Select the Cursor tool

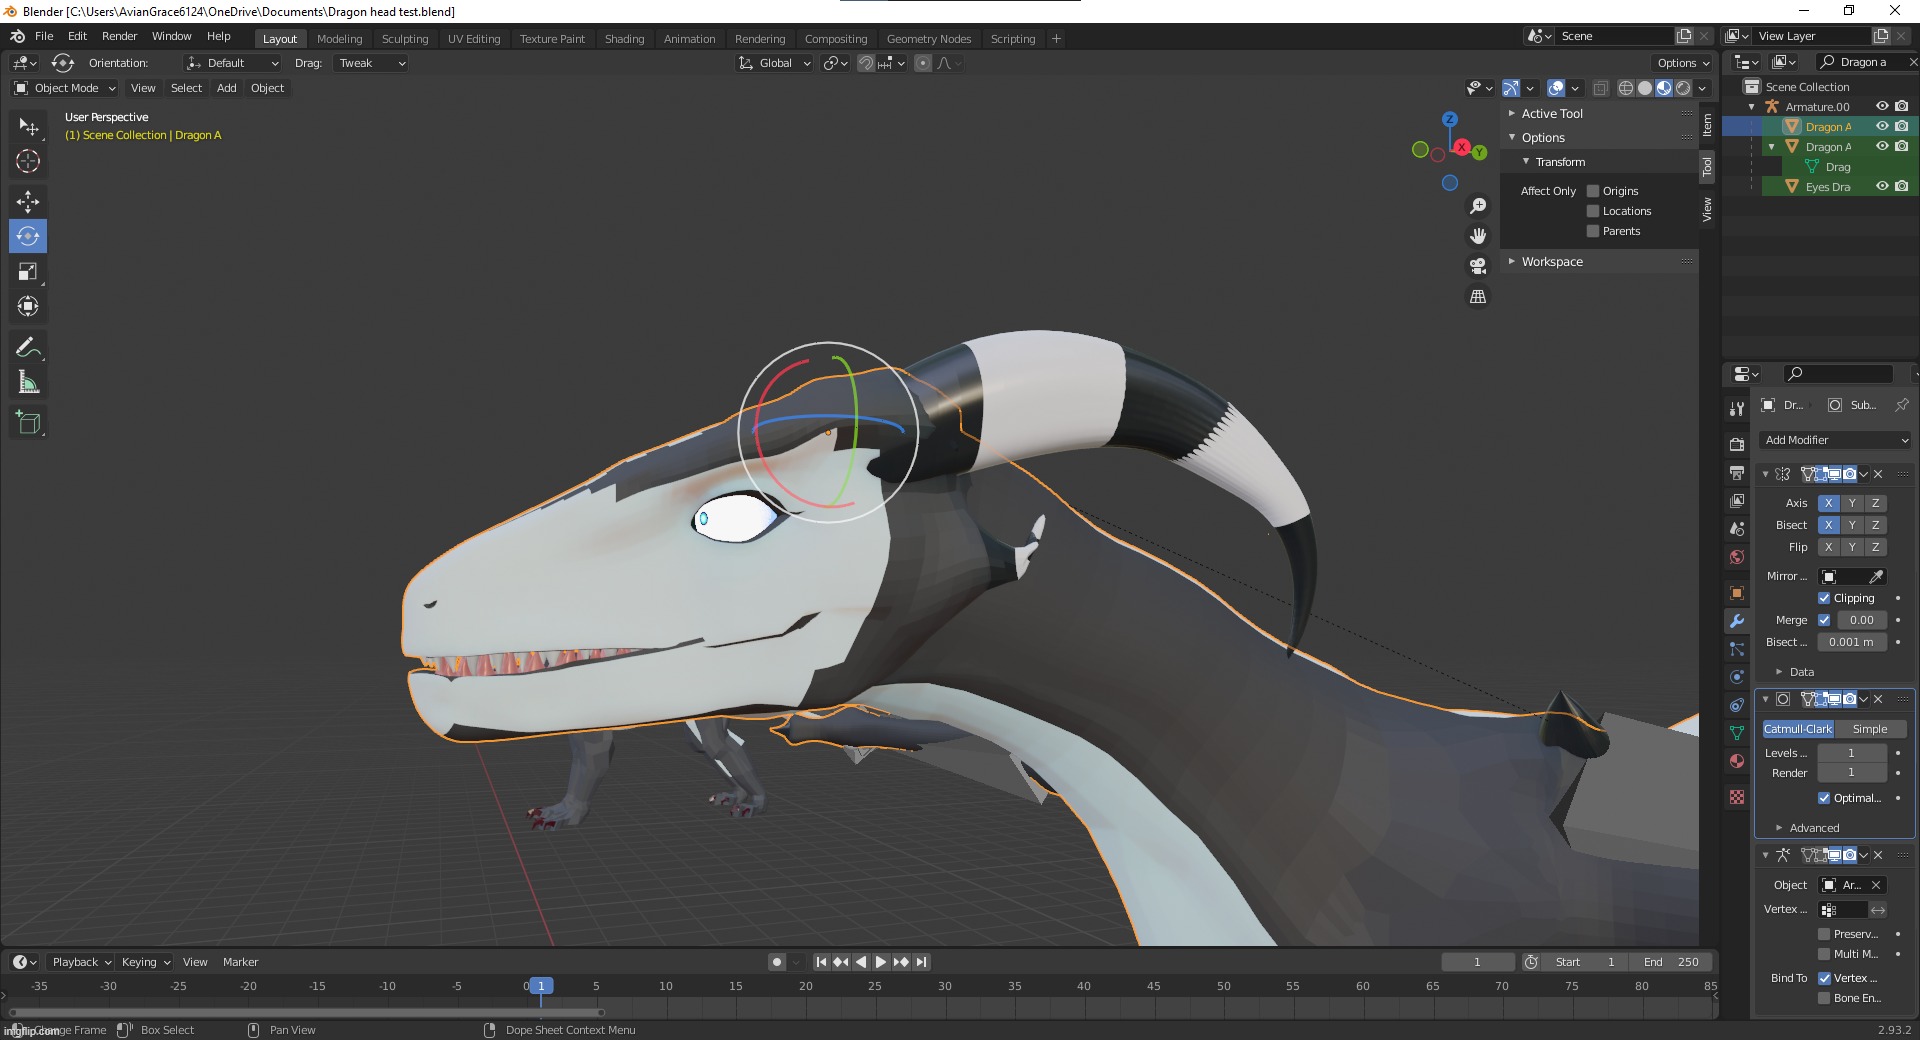tap(28, 161)
